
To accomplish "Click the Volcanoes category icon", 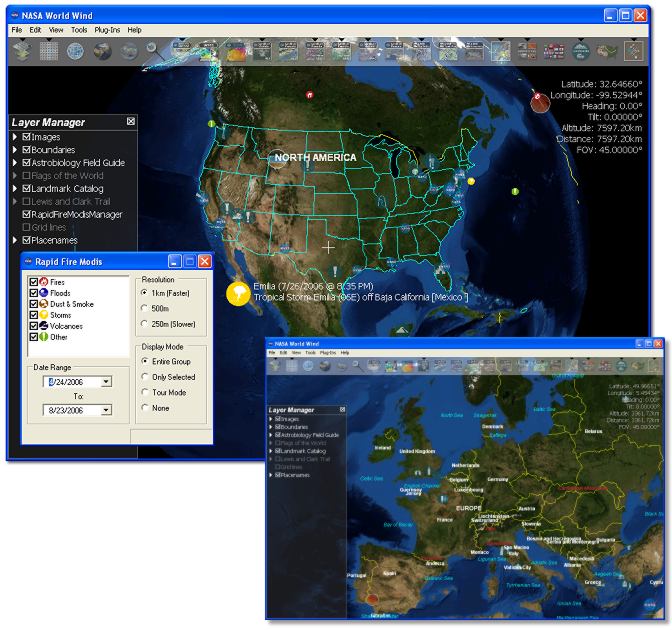I will pyautogui.click(x=44, y=326).
